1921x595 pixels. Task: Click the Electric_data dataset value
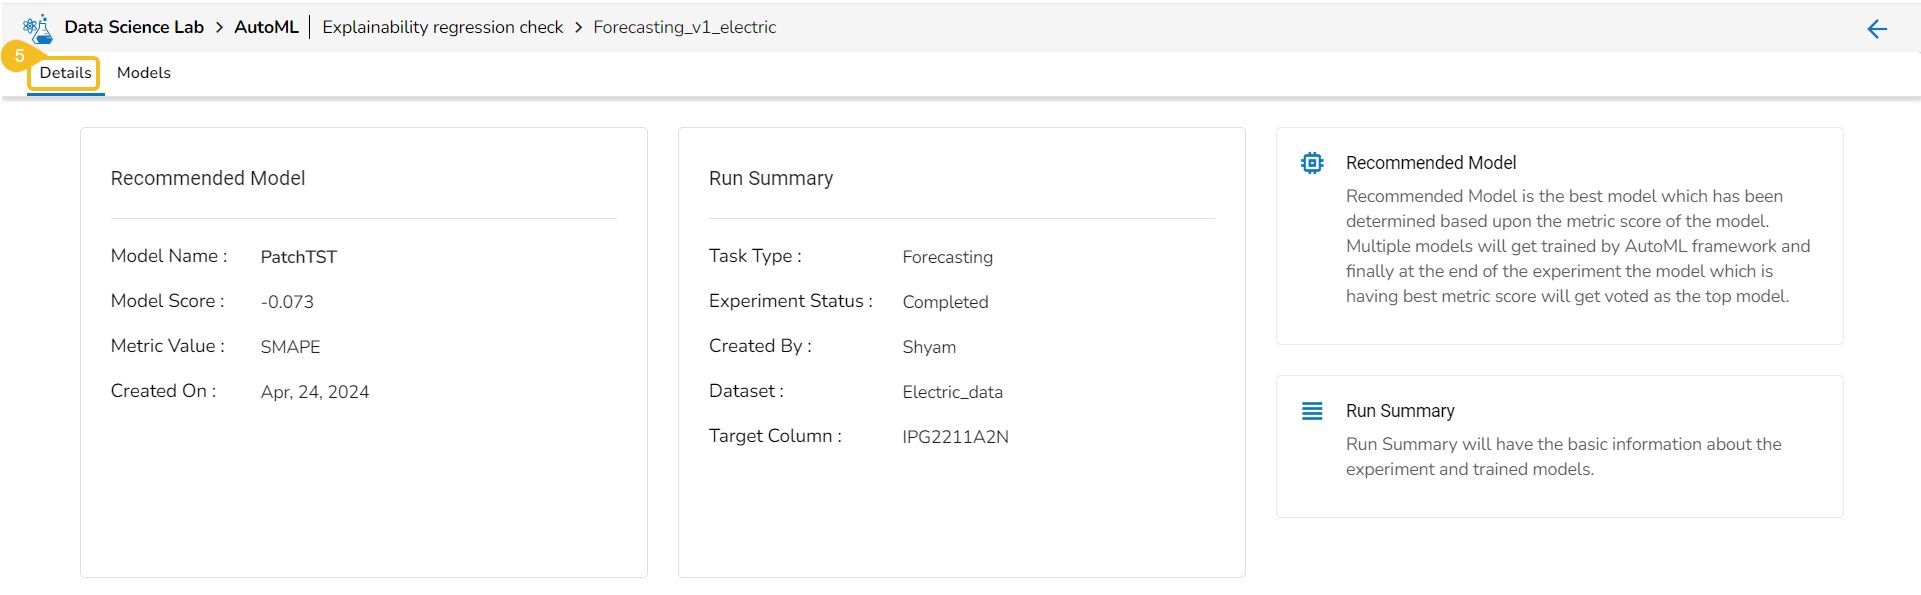tap(952, 392)
